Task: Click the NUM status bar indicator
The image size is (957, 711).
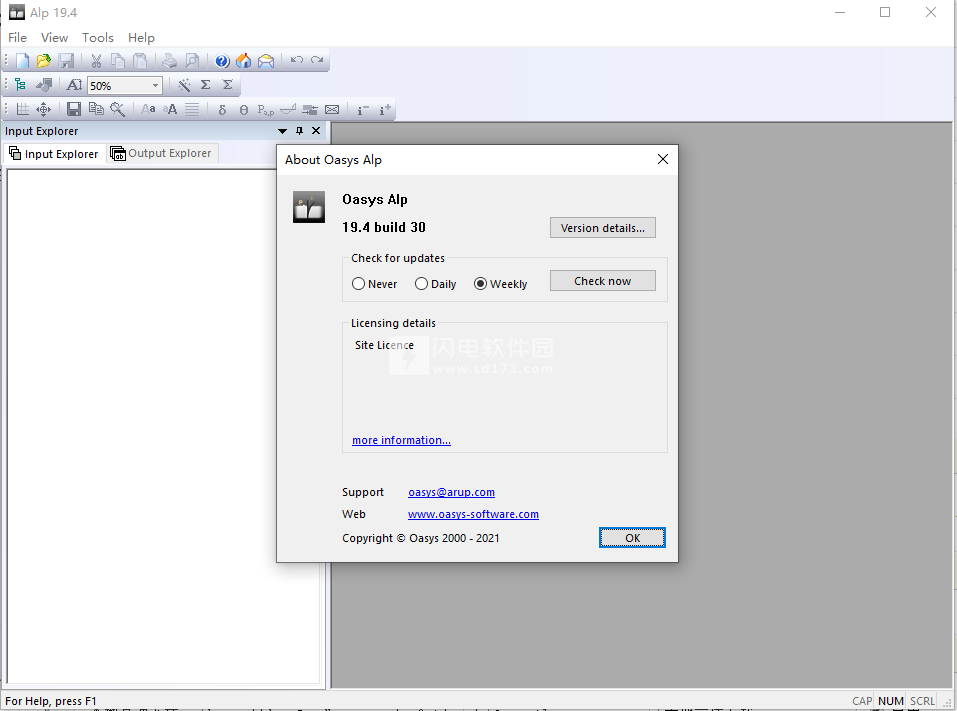Action: [x=890, y=701]
